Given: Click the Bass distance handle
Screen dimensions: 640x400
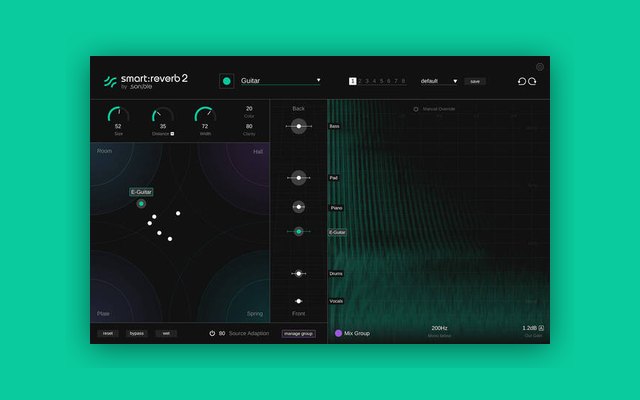Looking at the screenshot, I should tap(299, 126).
